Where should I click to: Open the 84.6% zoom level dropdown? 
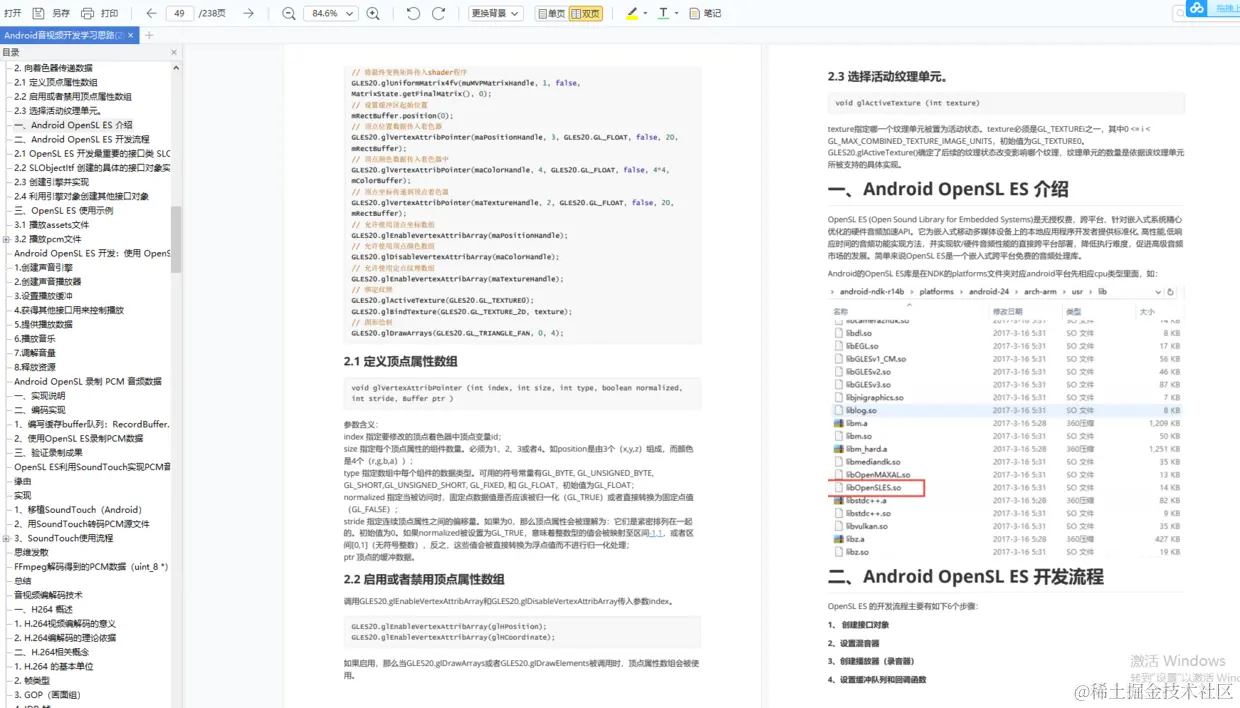[x=330, y=13]
